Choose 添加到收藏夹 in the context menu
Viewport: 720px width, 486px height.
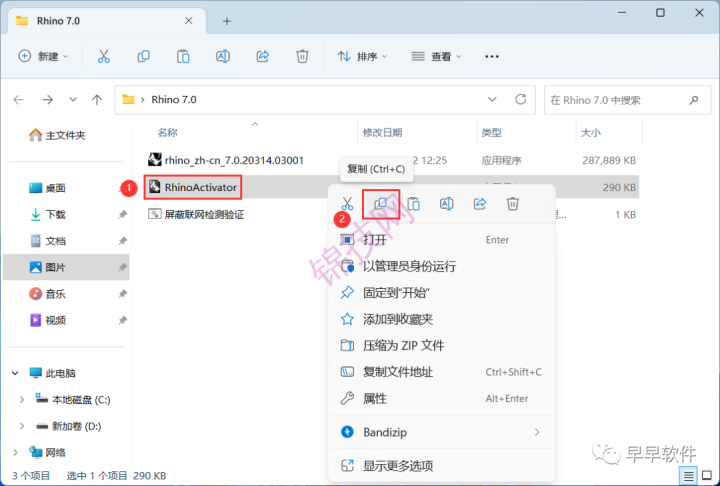[x=442, y=319]
